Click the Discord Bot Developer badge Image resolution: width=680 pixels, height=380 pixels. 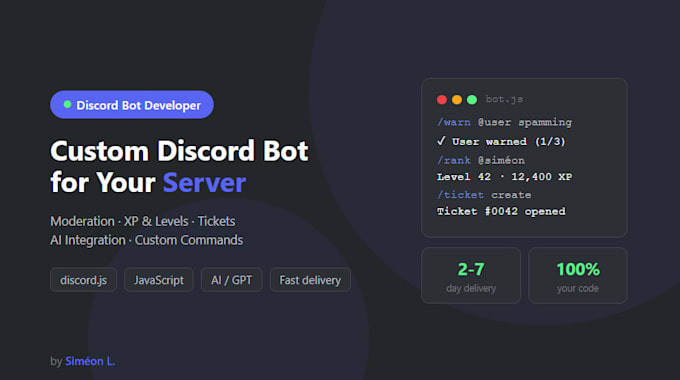(x=132, y=105)
